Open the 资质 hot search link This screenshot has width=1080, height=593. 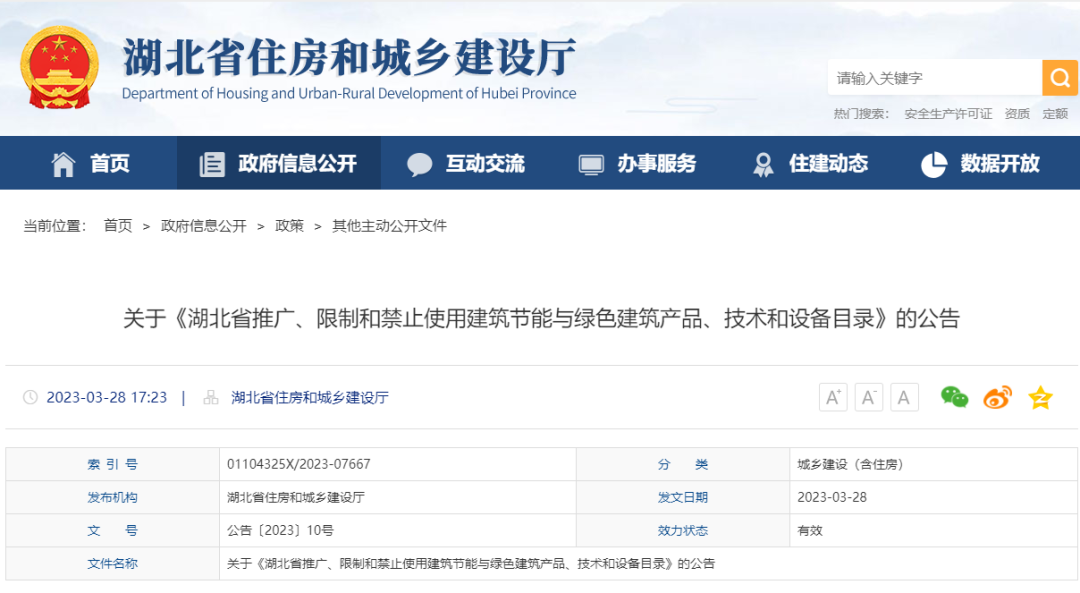pyautogui.click(x=1017, y=113)
